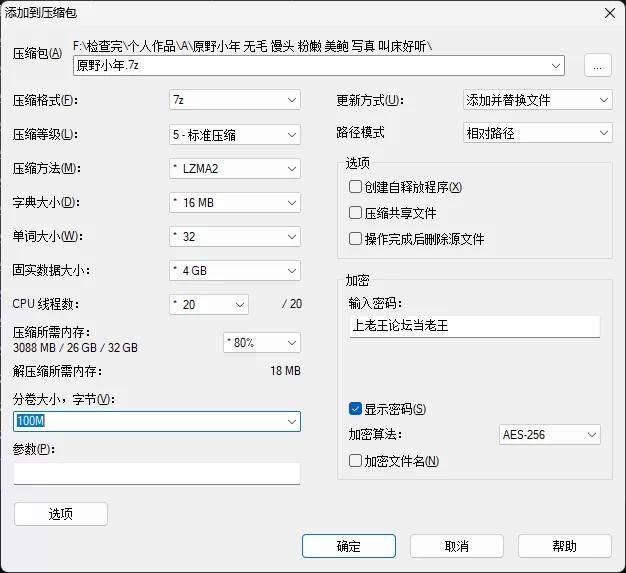Click the '固实数据大小:' label
Screen dimensions: 626x573
click(x=51, y=270)
